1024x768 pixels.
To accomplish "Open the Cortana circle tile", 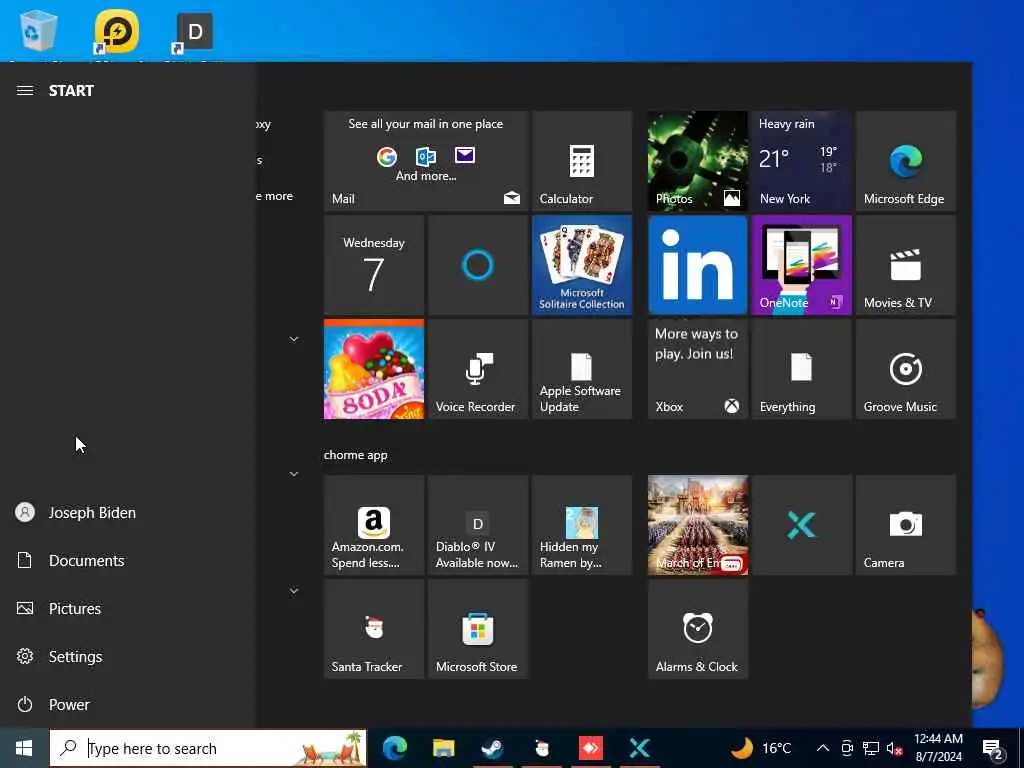I will [x=477, y=265].
